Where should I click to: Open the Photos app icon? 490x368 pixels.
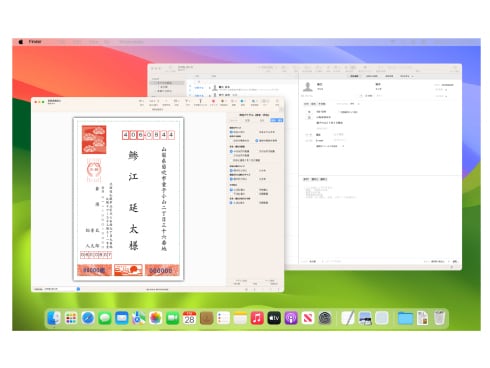(156, 318)
